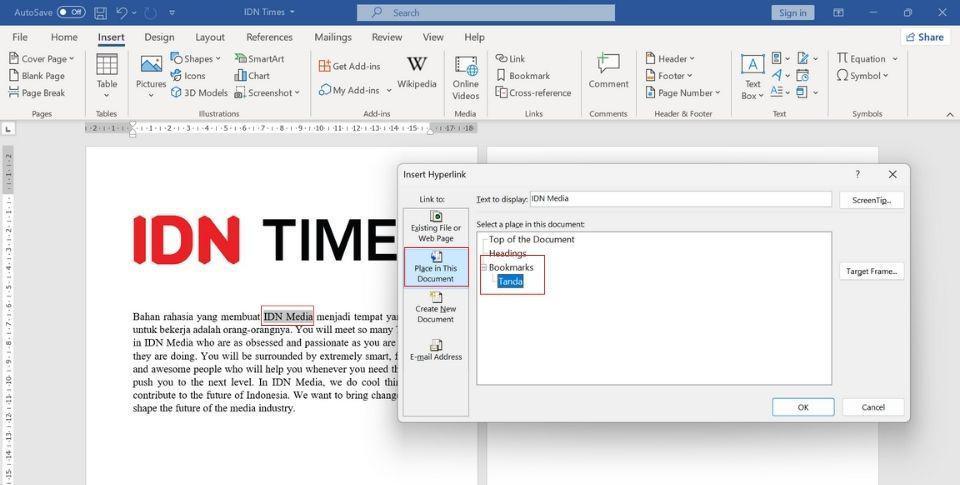Insert a Blank Page
The height and width of the screenshot is (485, 960).
click(x=37, y=76)
